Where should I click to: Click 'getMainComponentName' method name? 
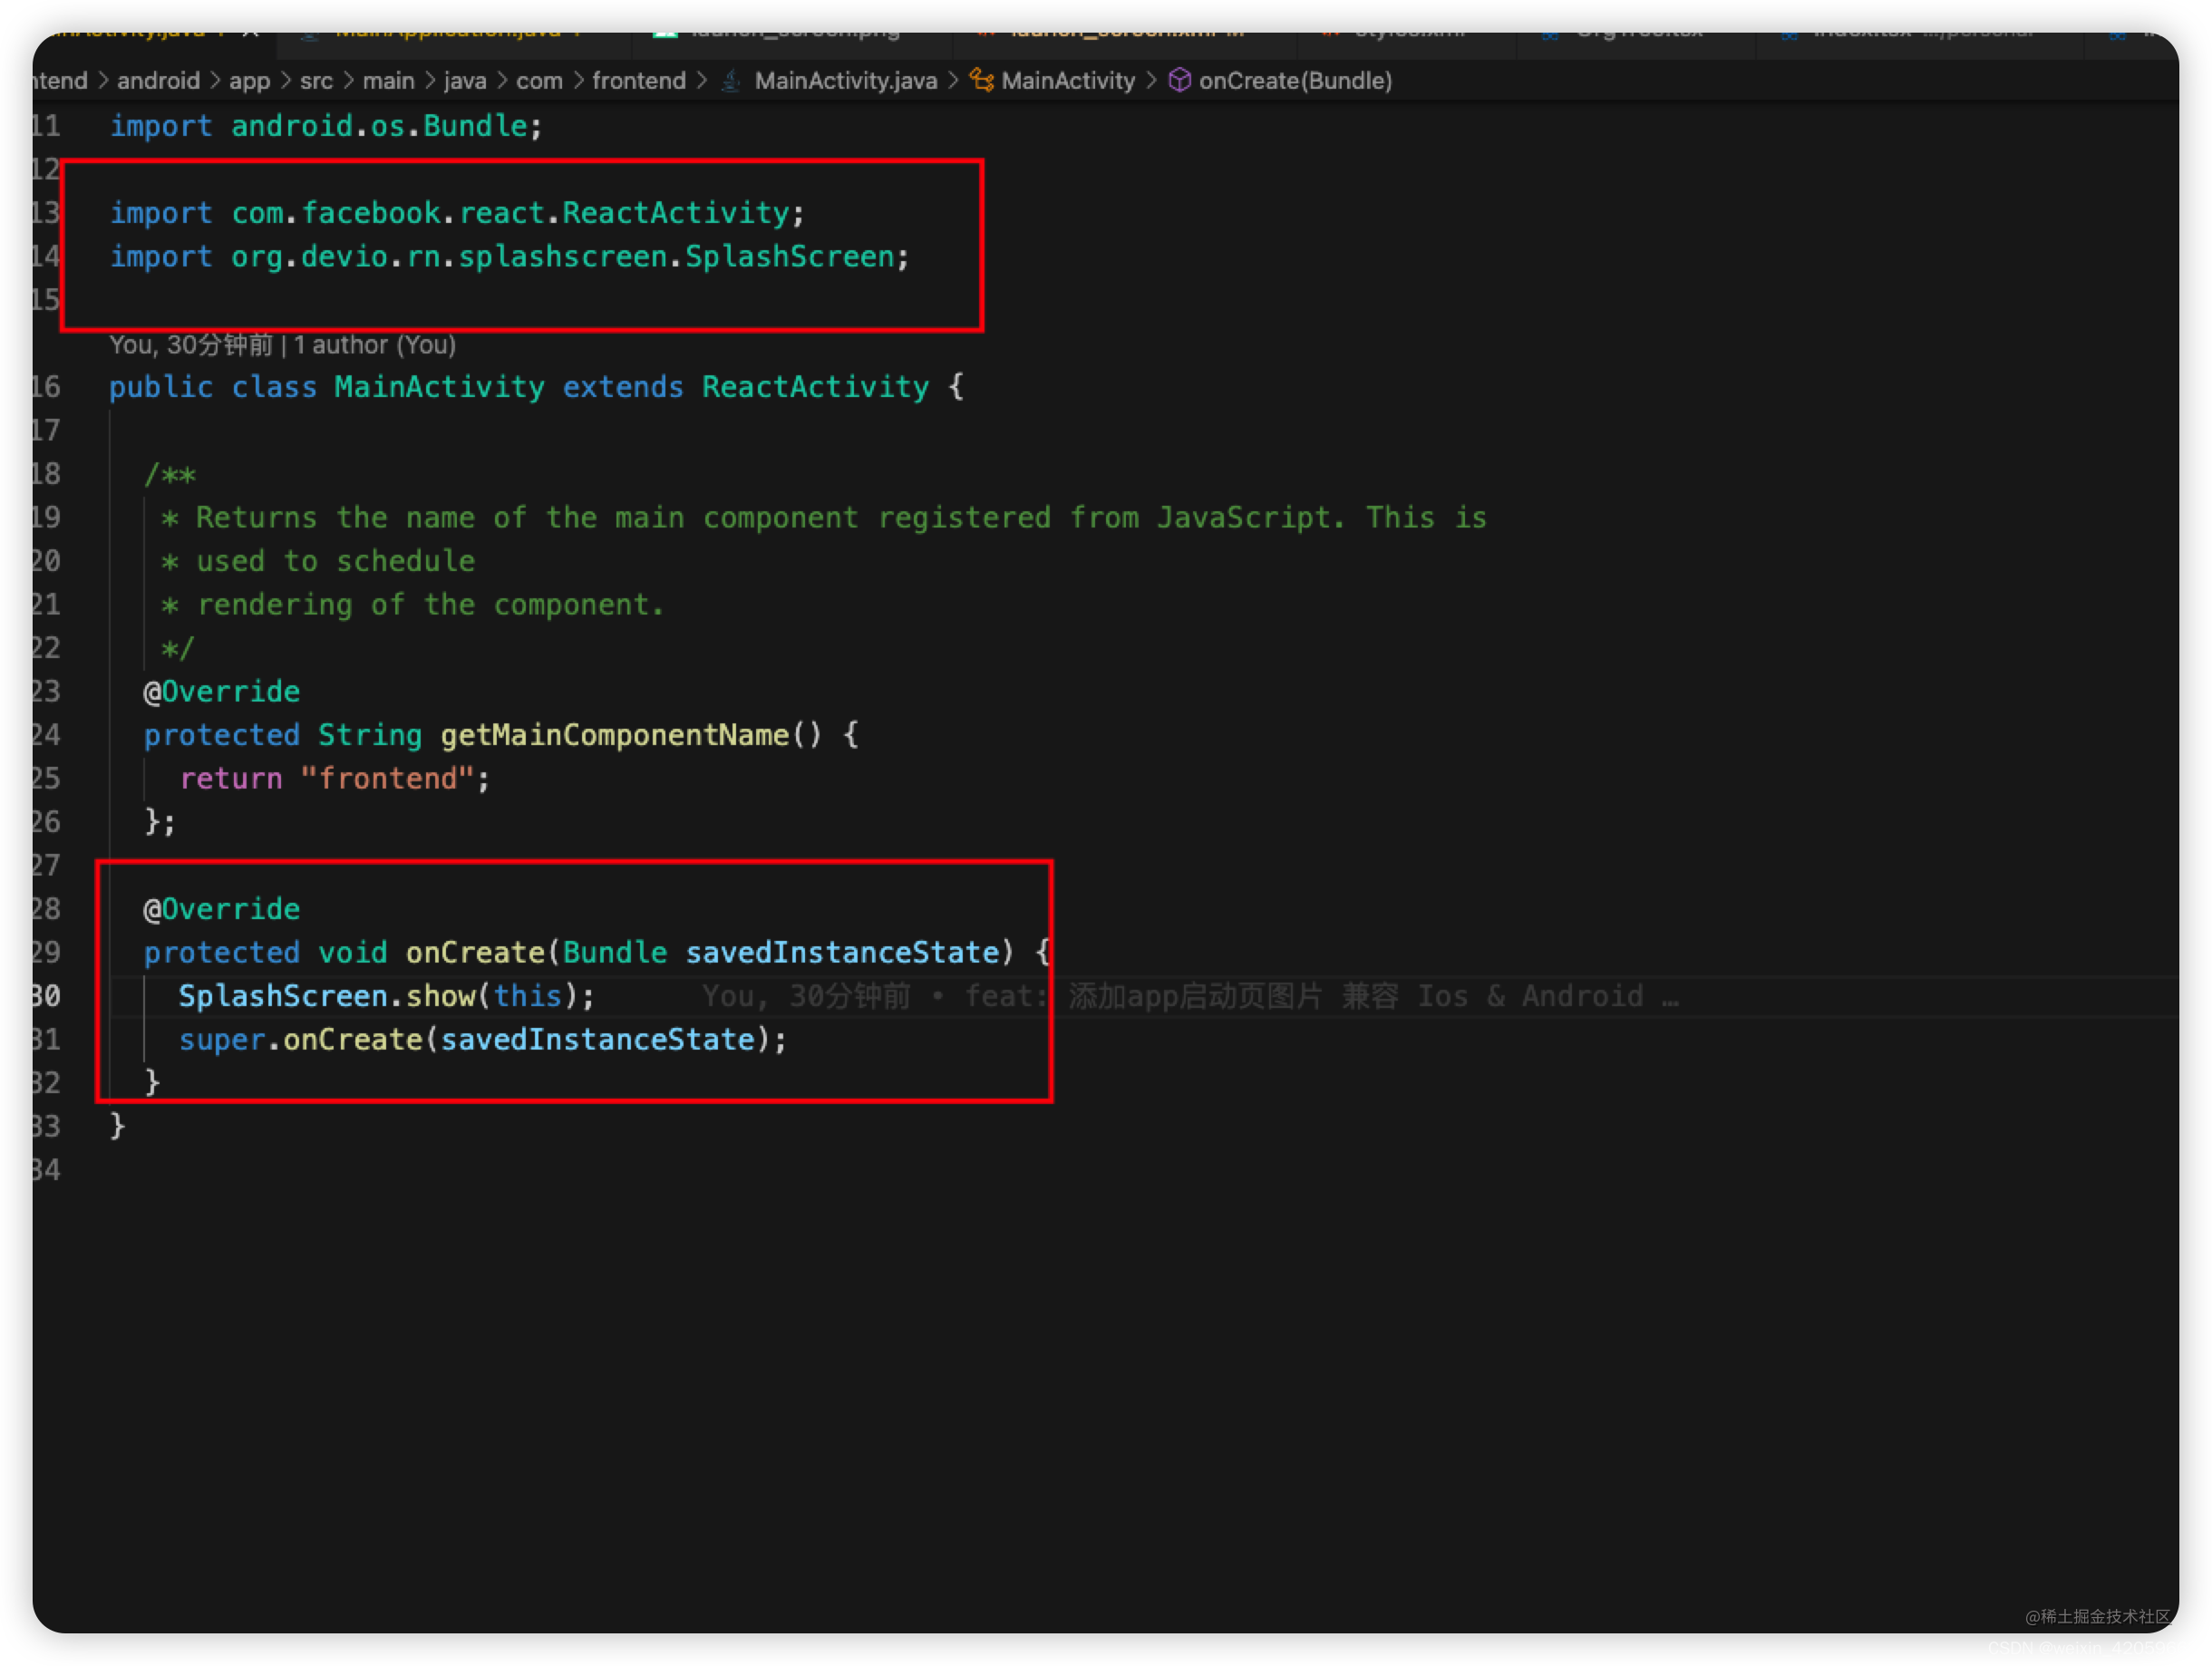click(x=615, y=735)
